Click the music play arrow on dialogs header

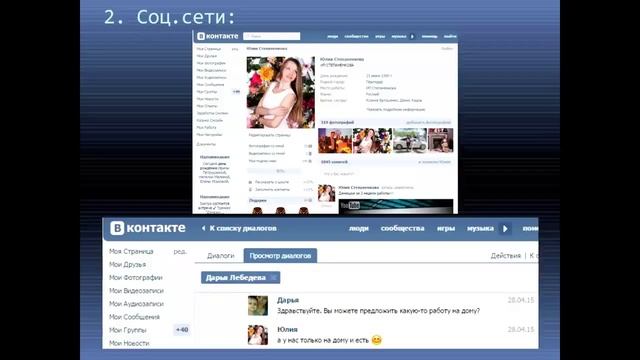(505, 229)
